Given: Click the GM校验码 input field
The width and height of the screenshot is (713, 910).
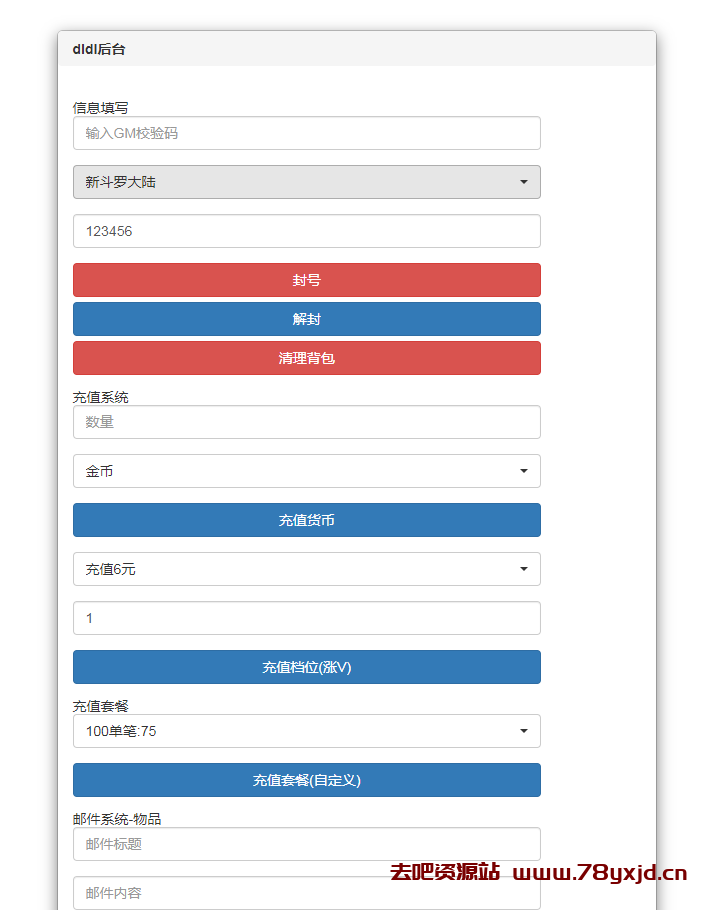Looking at the screenshot, I should coord(306,133).
